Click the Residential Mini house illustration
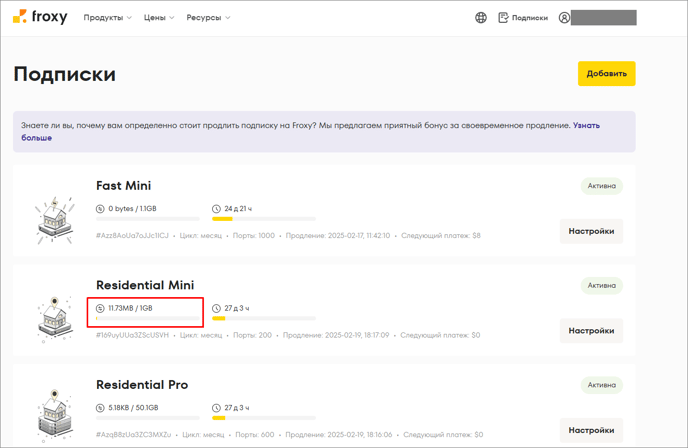Screen dimensions: 688x448 (55, 320)
